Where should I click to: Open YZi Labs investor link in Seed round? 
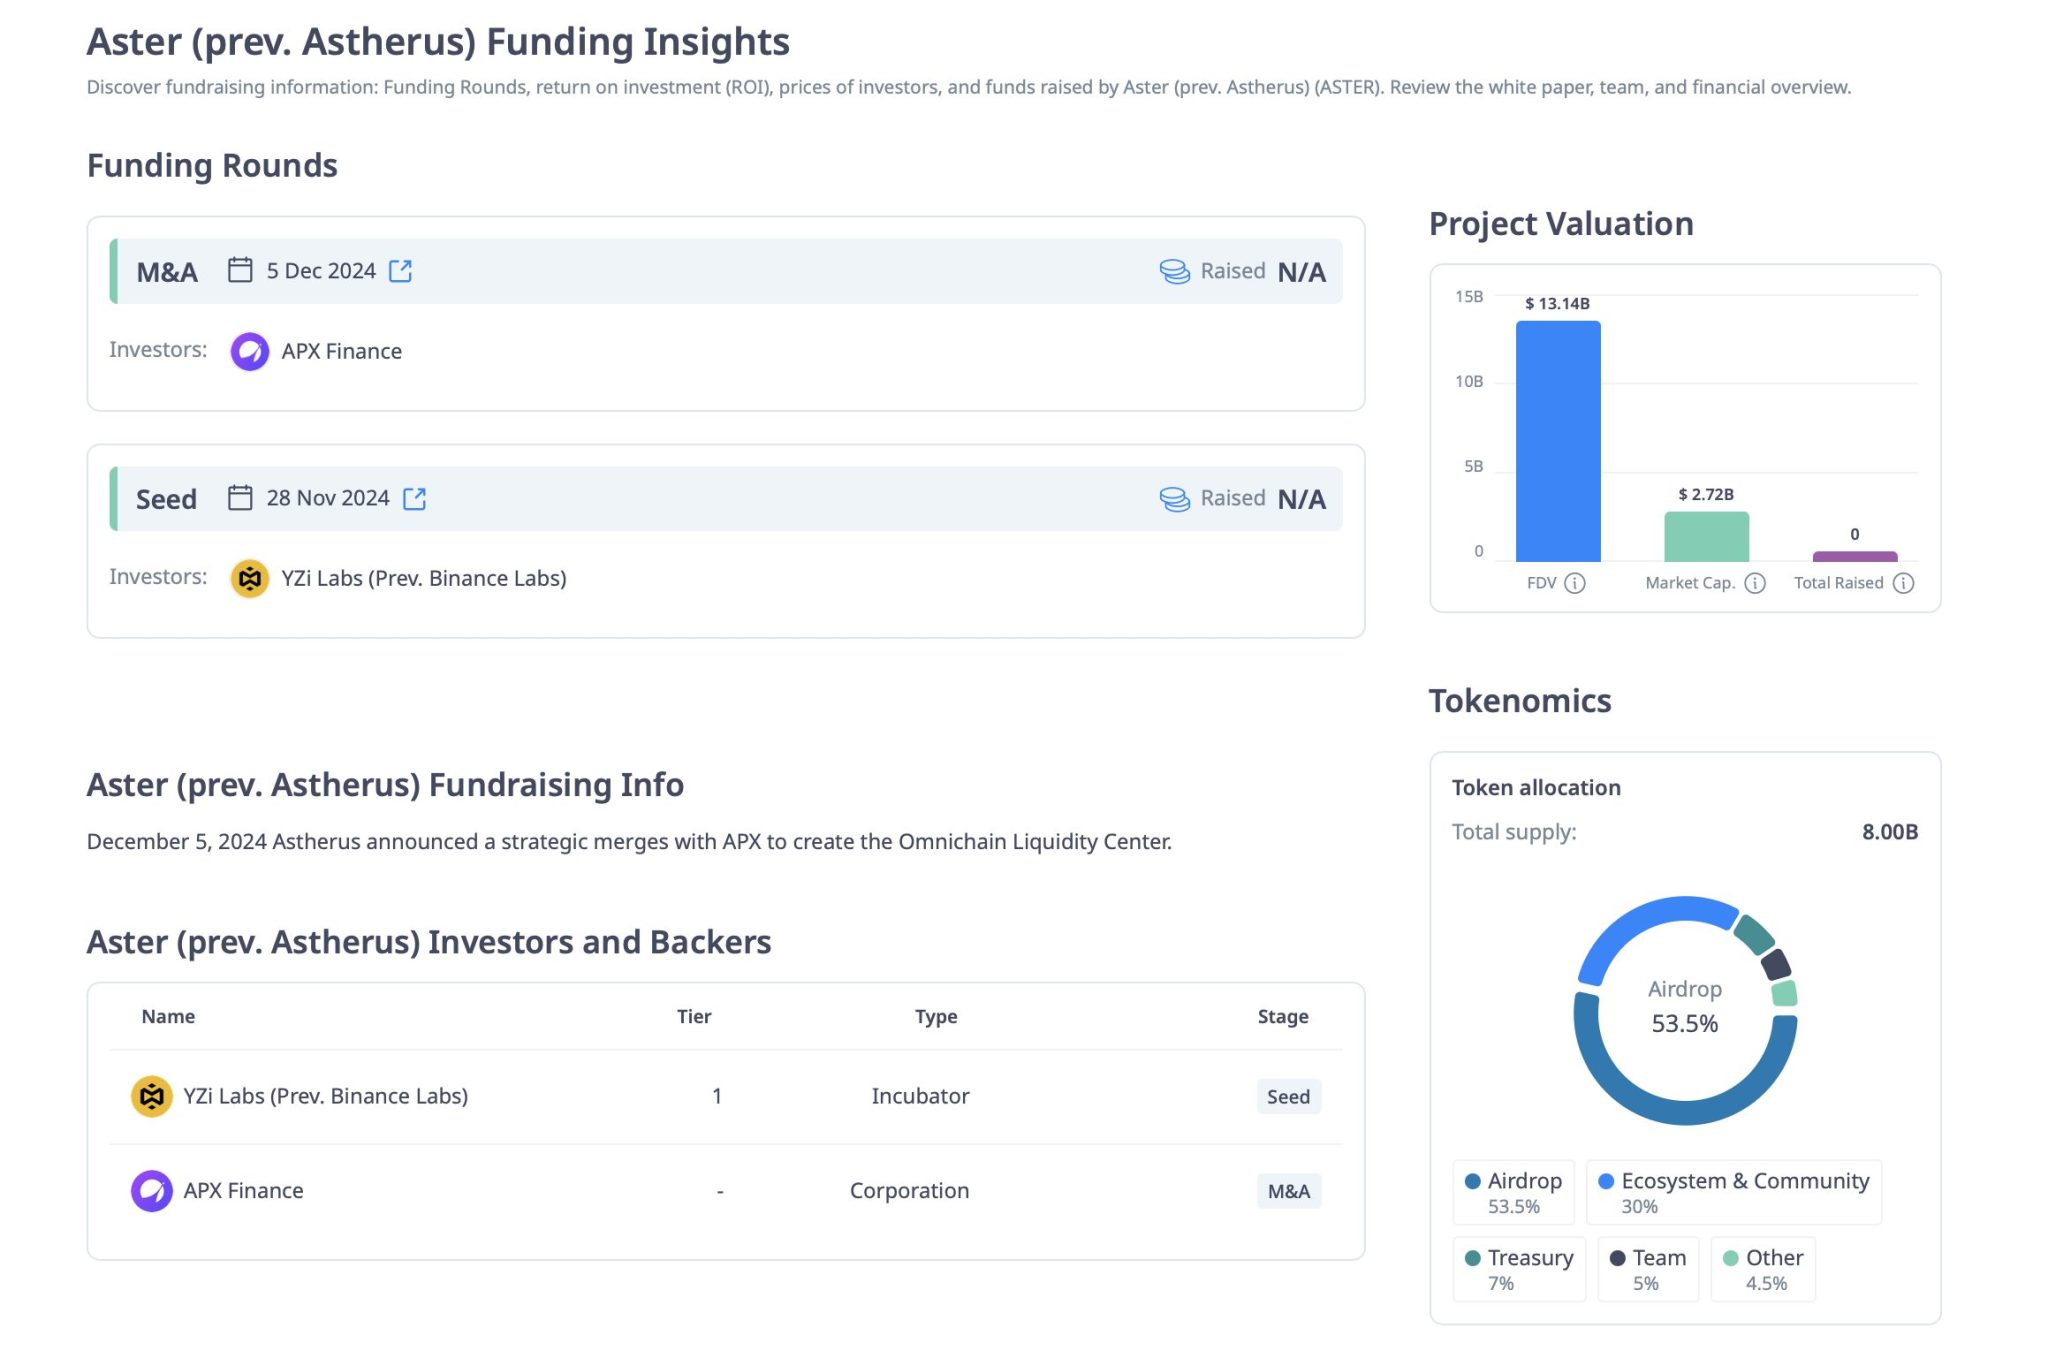point(423,578)
